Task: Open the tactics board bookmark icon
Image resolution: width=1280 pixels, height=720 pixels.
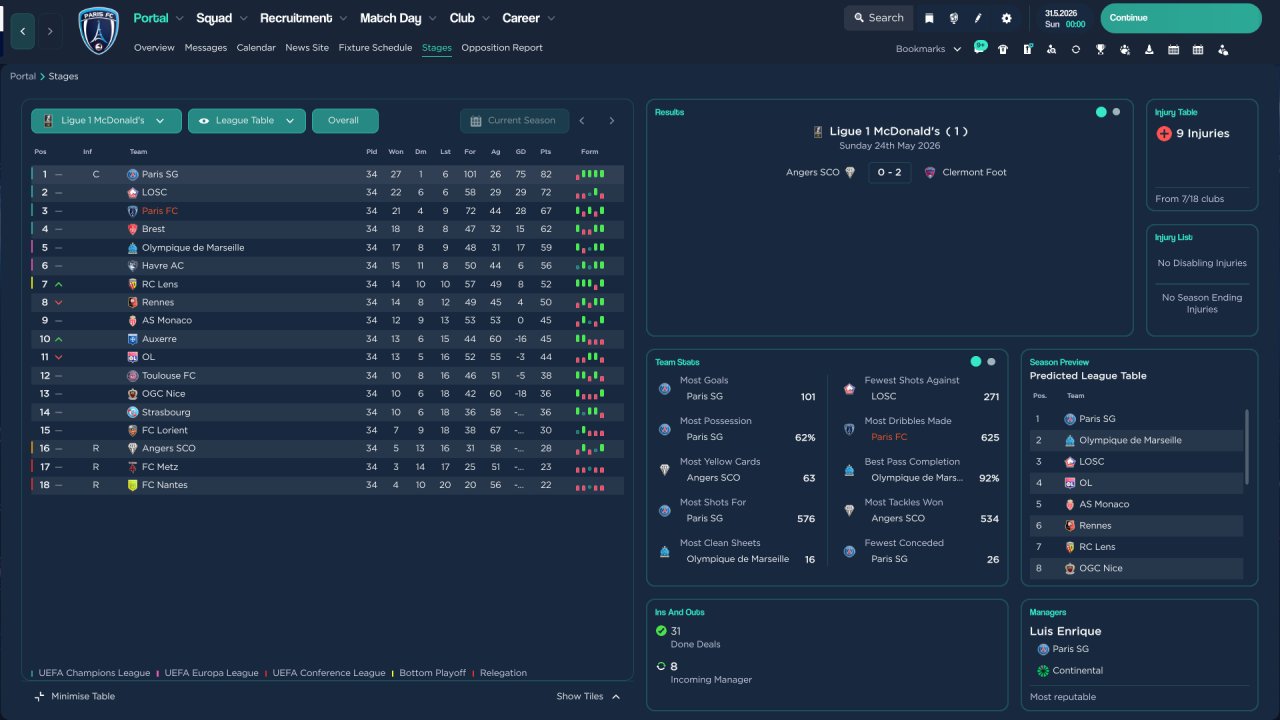Action: point(1027,49)
